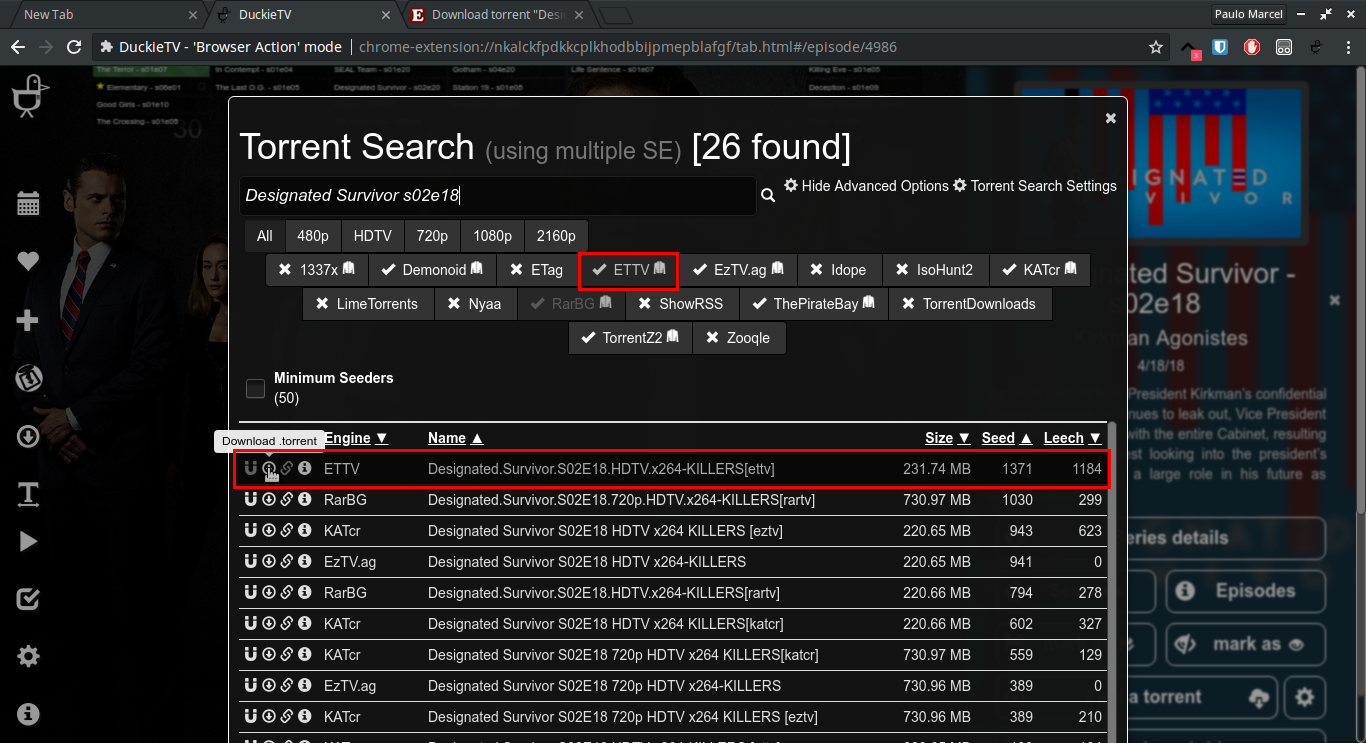Open Torrent Search Settings
The height and width of the screenshot is (743, 1366).
[x=1035, y=186]
